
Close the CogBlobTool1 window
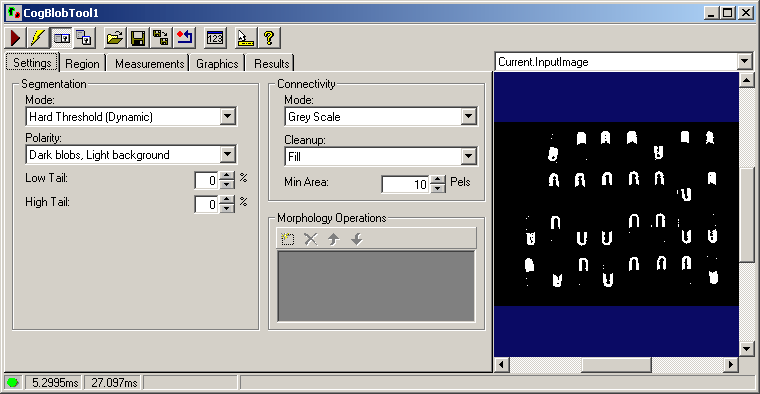click(x=745, y=13)
